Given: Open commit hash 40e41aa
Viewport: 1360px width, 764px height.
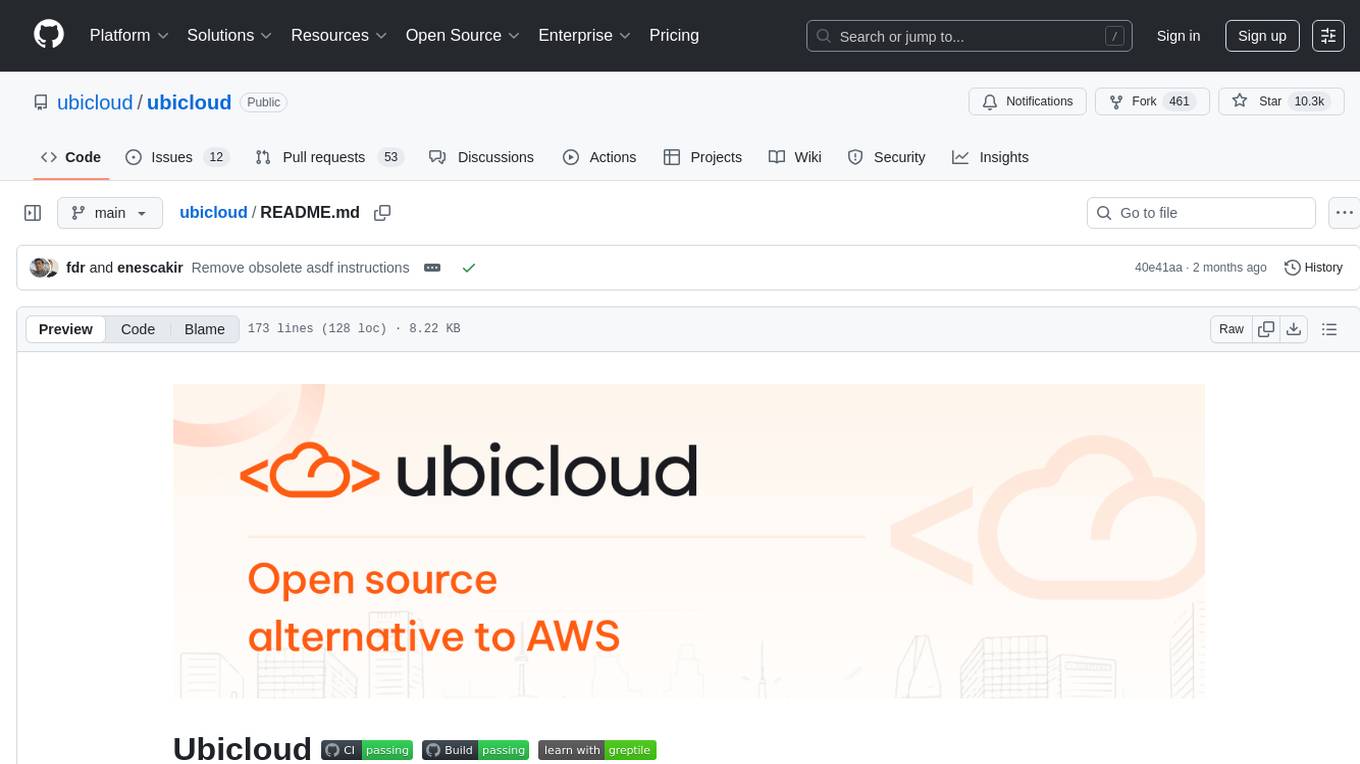Looking at the screenshot, I should tap(1158, 267).
